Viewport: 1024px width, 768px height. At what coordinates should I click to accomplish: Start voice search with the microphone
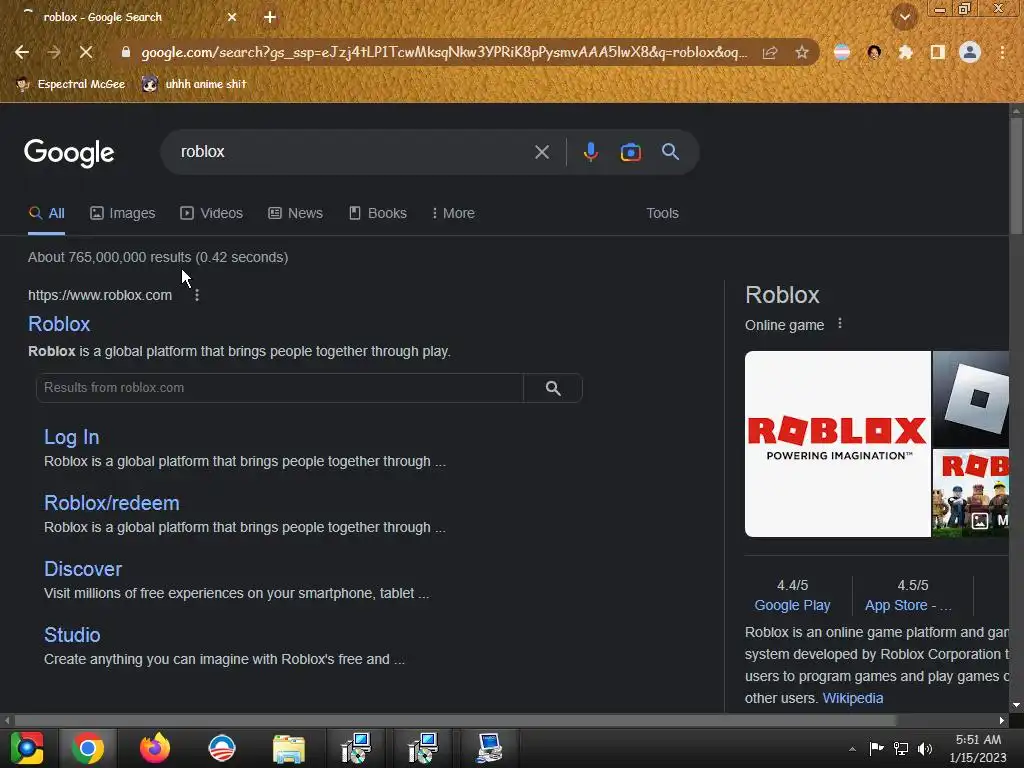tap(590, 152)
